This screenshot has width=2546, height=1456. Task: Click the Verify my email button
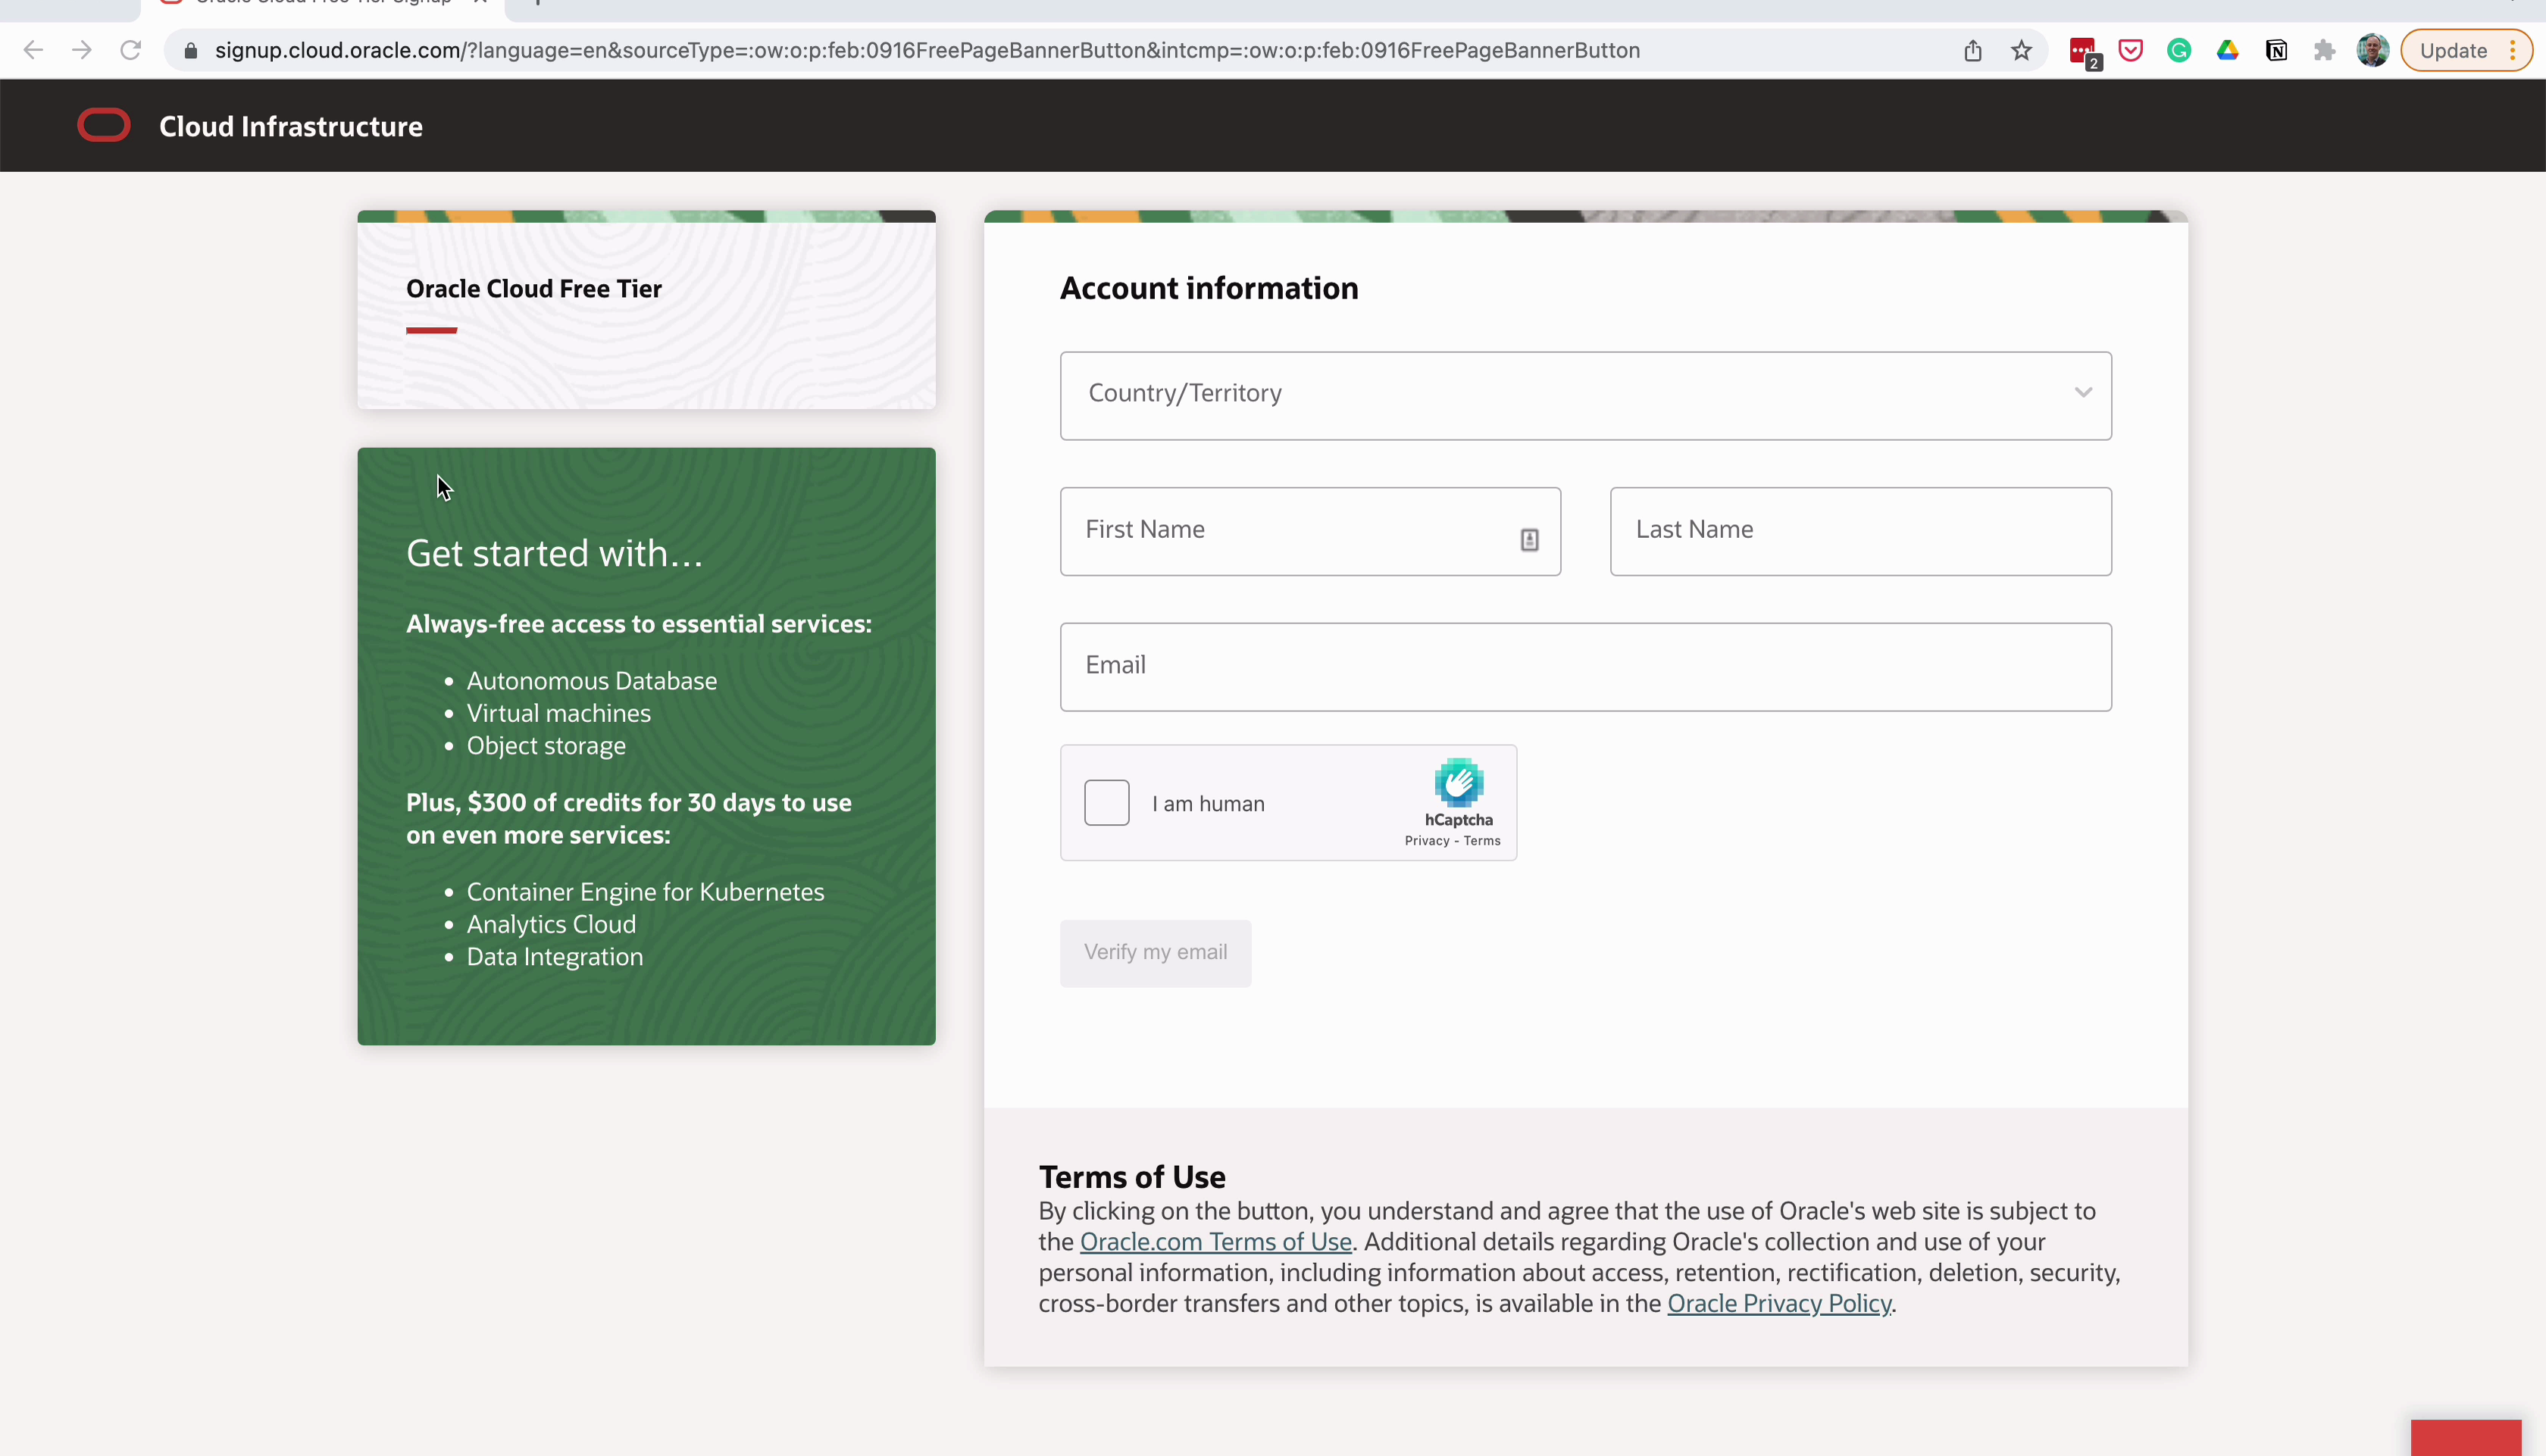(x=1155, y=953)
